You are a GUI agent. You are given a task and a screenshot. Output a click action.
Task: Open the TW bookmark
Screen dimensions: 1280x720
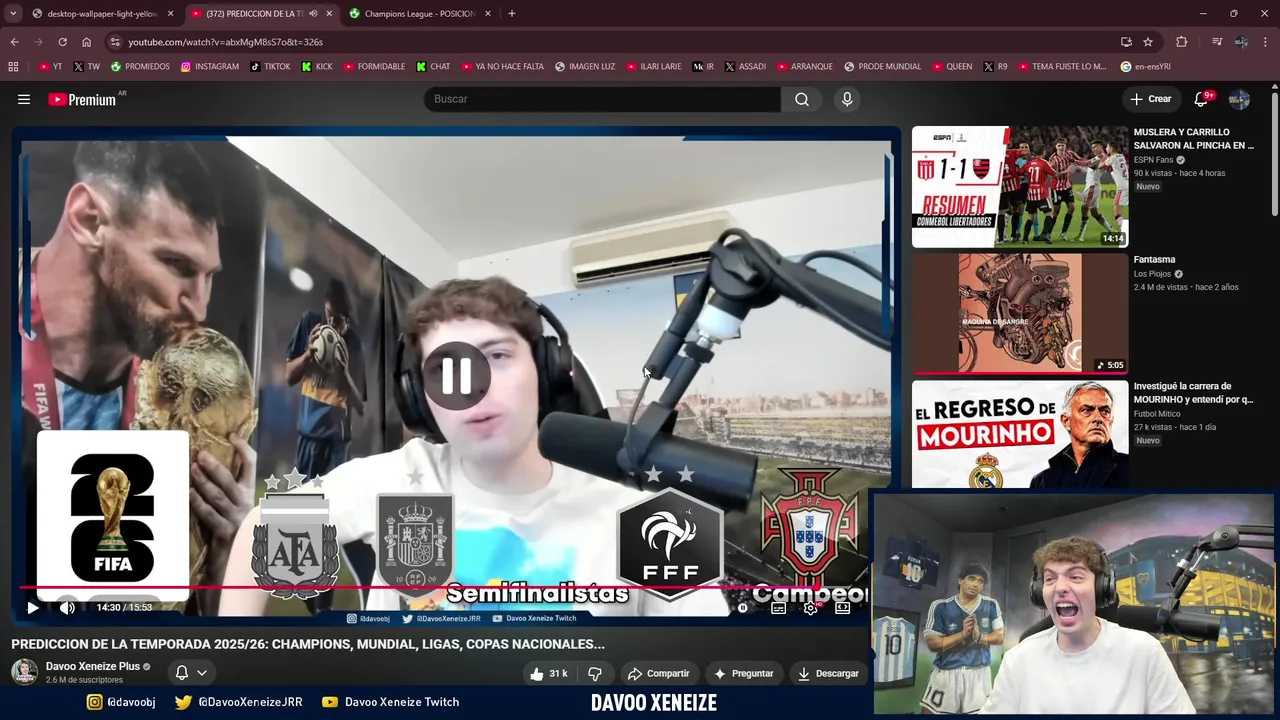[86, 67]
